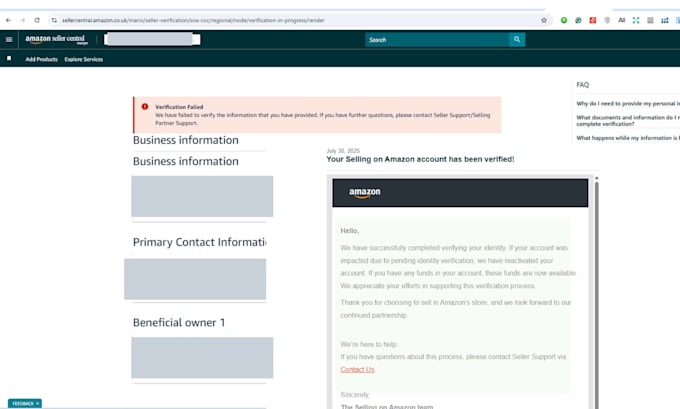This screenshot has width=680, height=409.
Task: Click the Search input field
Action: (x=437, y=39)
